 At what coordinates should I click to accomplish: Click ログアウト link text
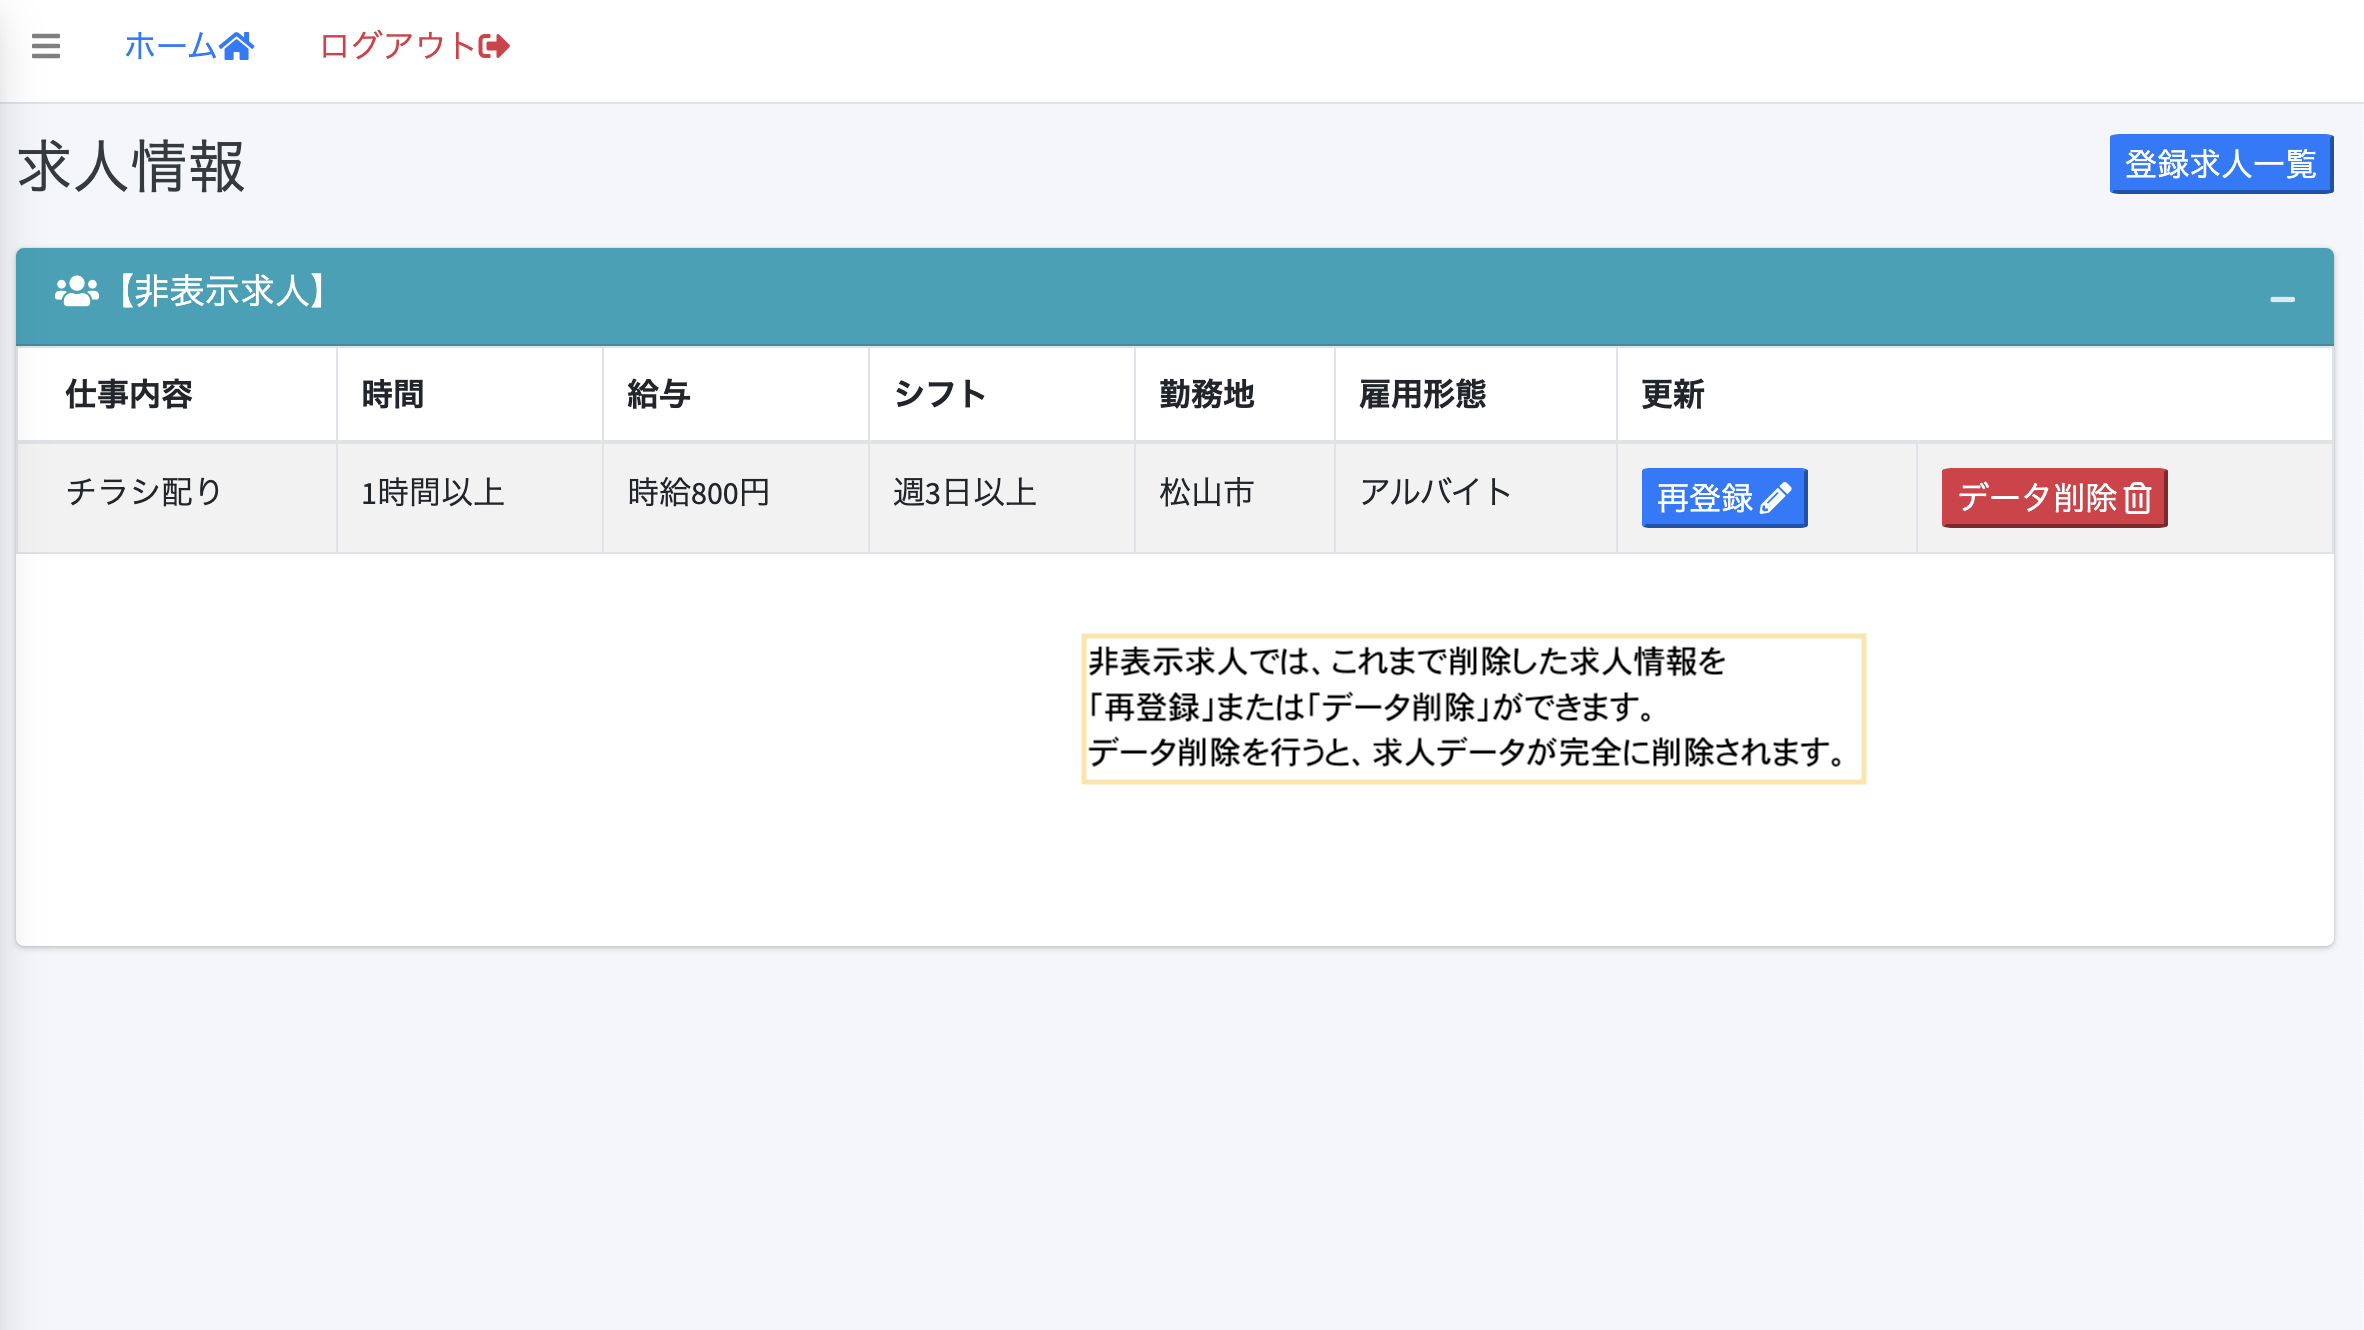[397, 46]
